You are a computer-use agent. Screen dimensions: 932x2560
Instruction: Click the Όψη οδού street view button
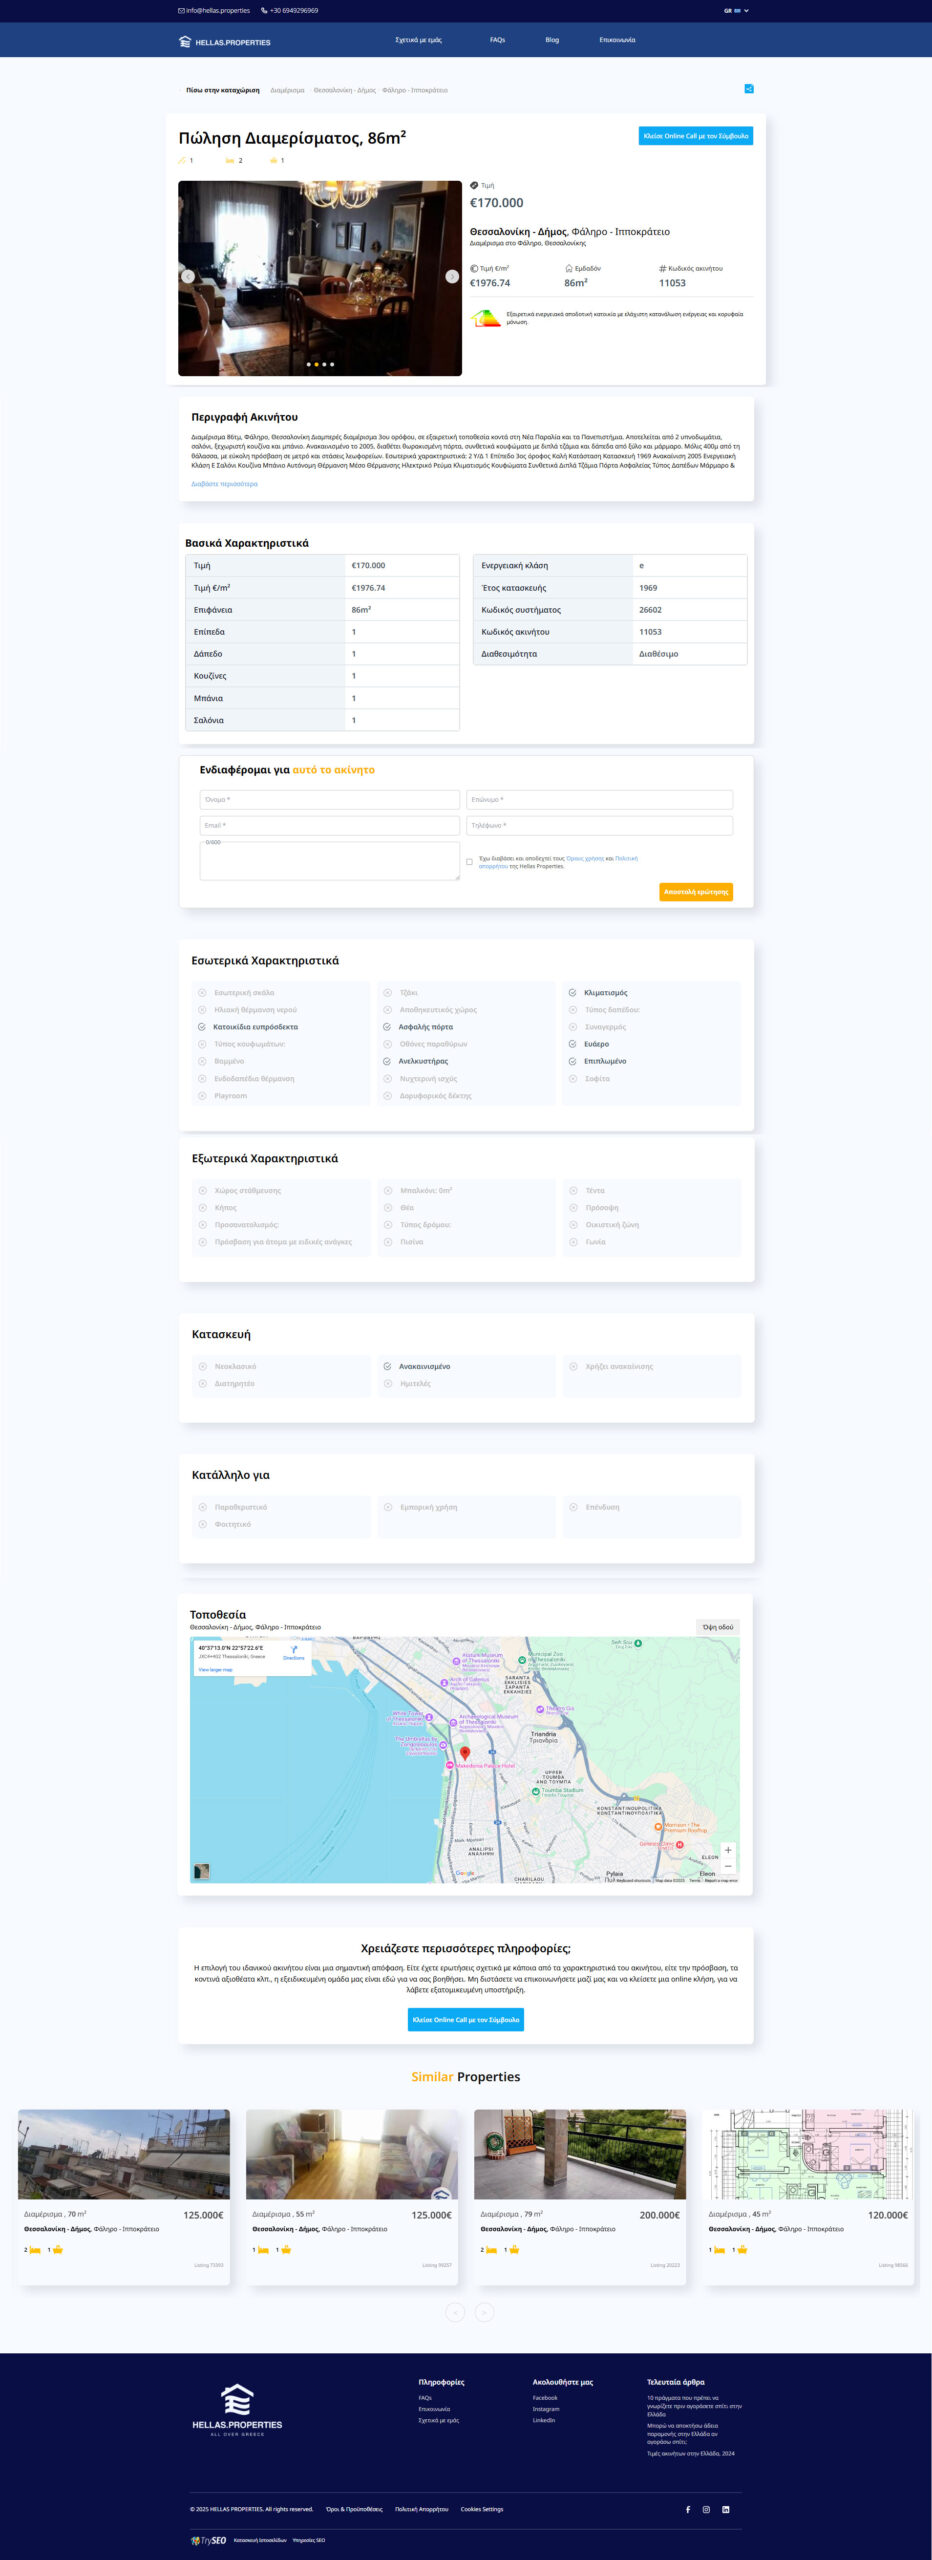coord(718,1627)
